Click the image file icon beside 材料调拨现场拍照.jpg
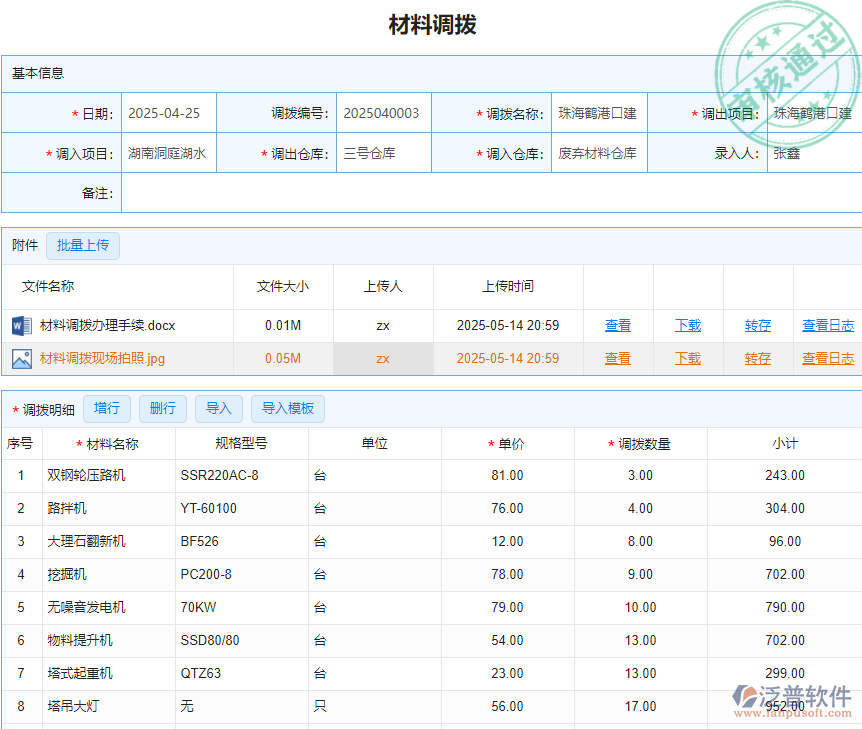The height and width of the screenshot is (729, 862). click(x=22, y=358)
